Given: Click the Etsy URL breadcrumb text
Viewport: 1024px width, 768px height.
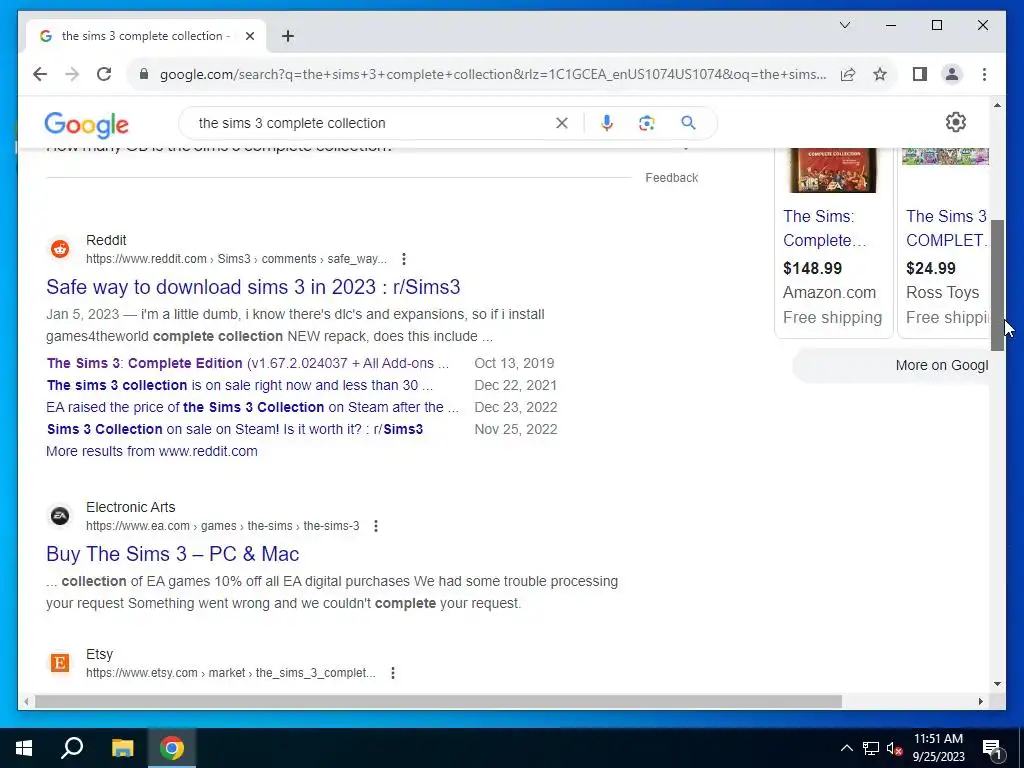Looking at the screenshot, I should [231, 673].
